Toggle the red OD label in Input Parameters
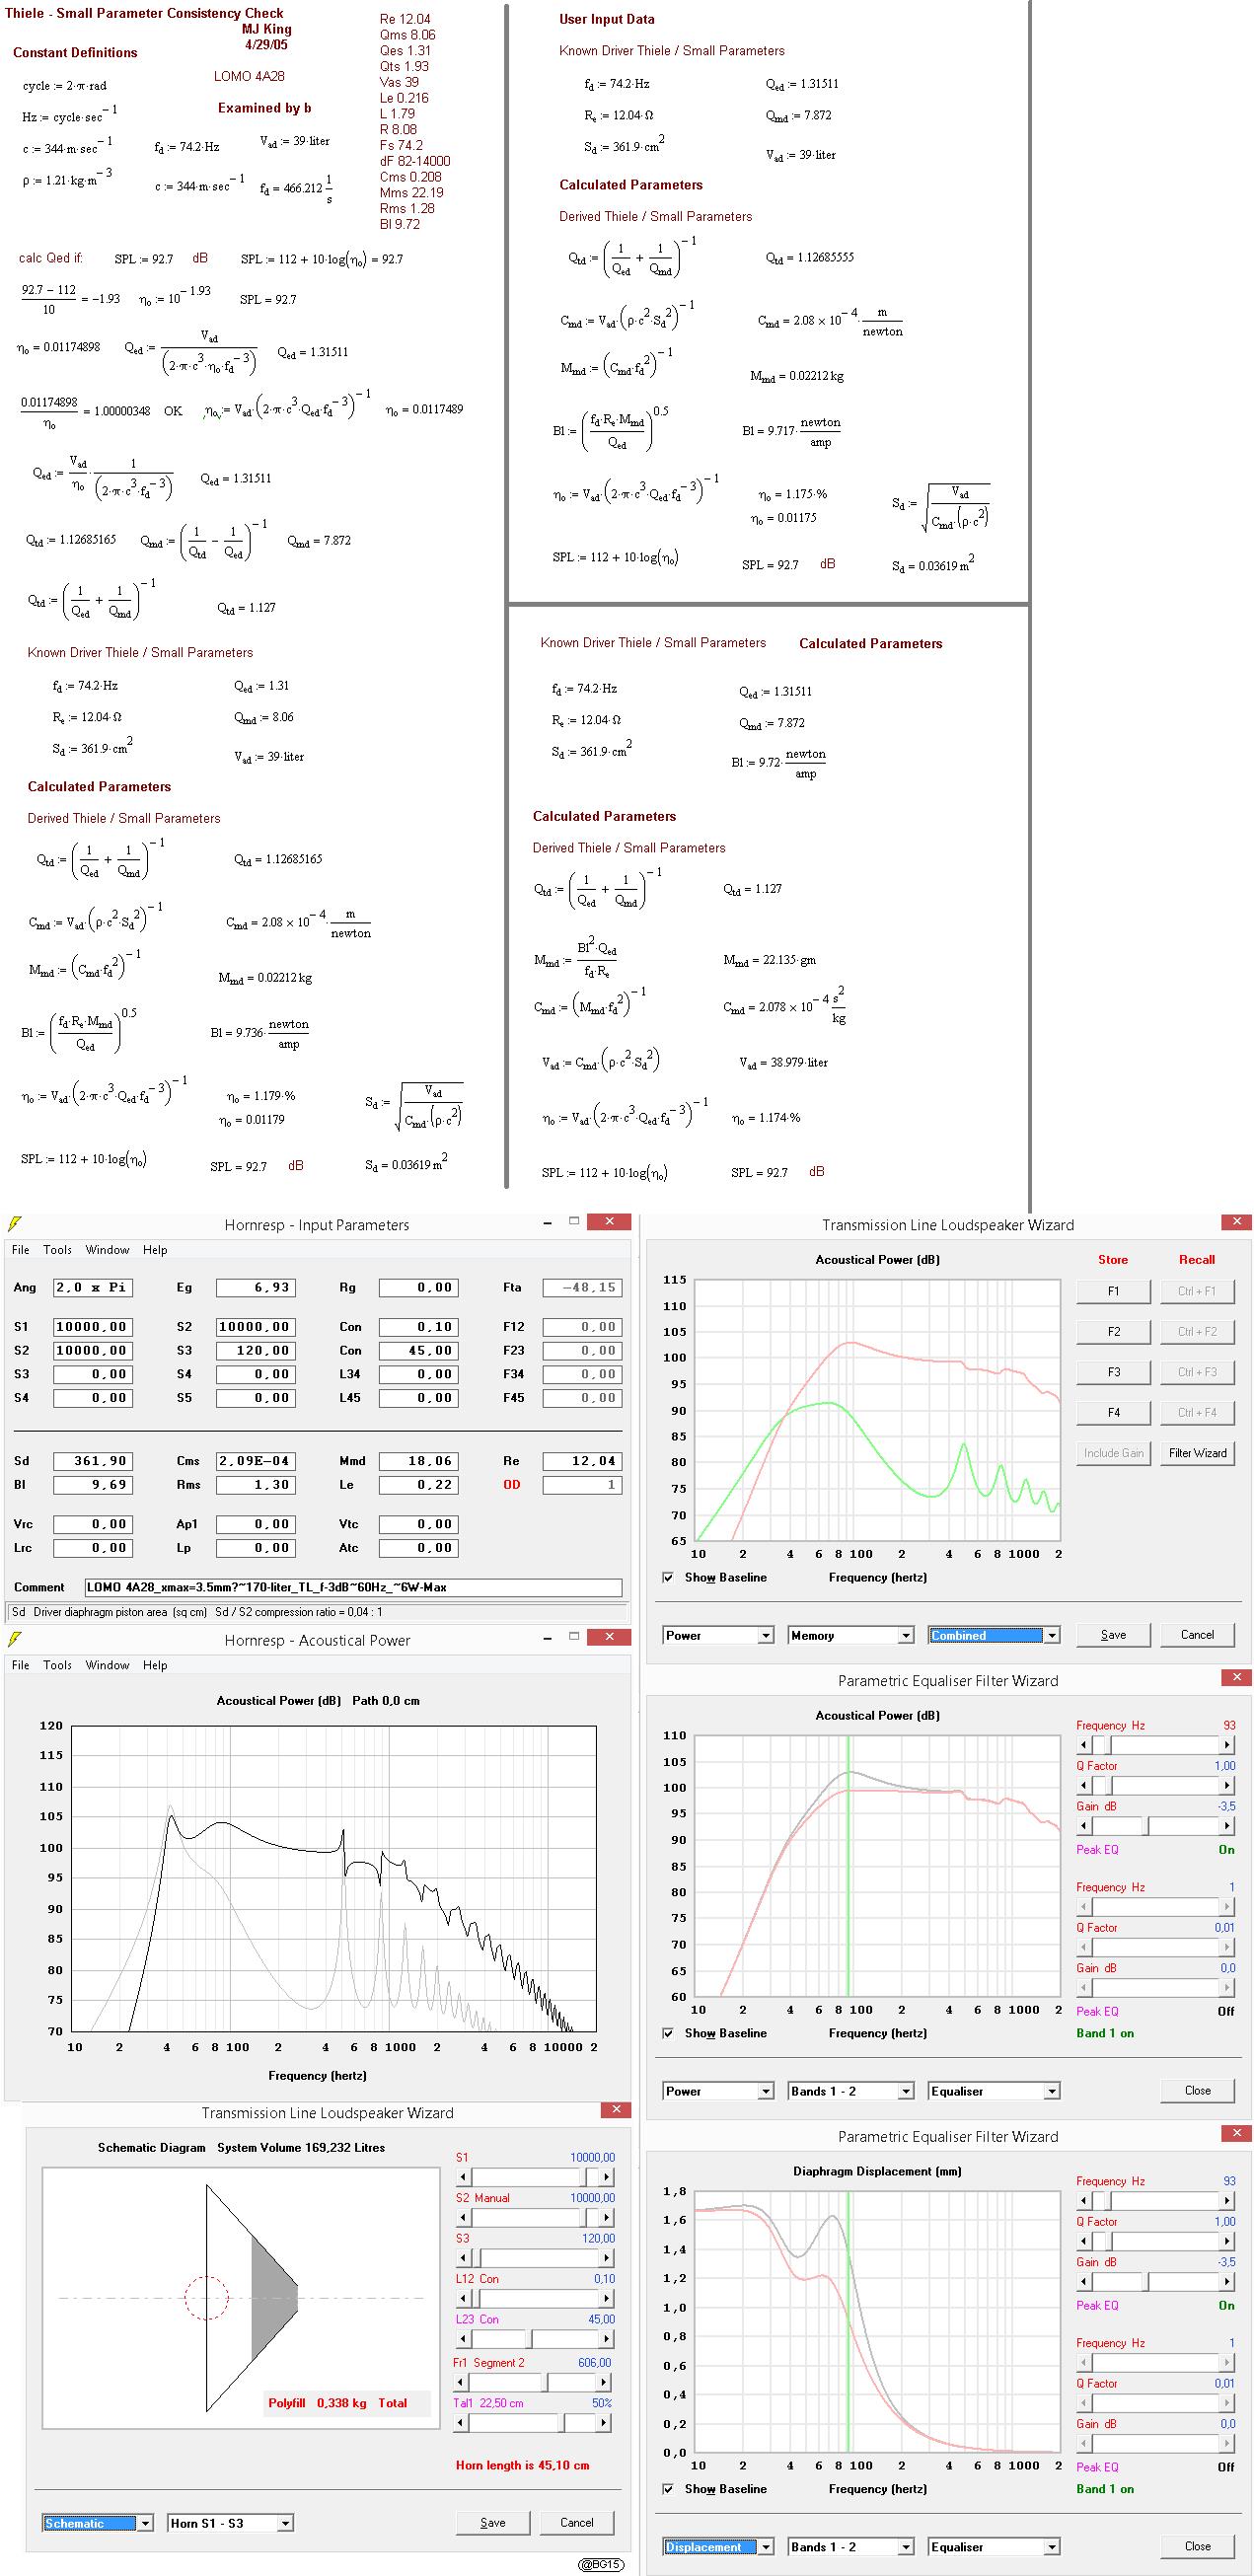The image size is (1254, 2576). tap(512, 1485)
